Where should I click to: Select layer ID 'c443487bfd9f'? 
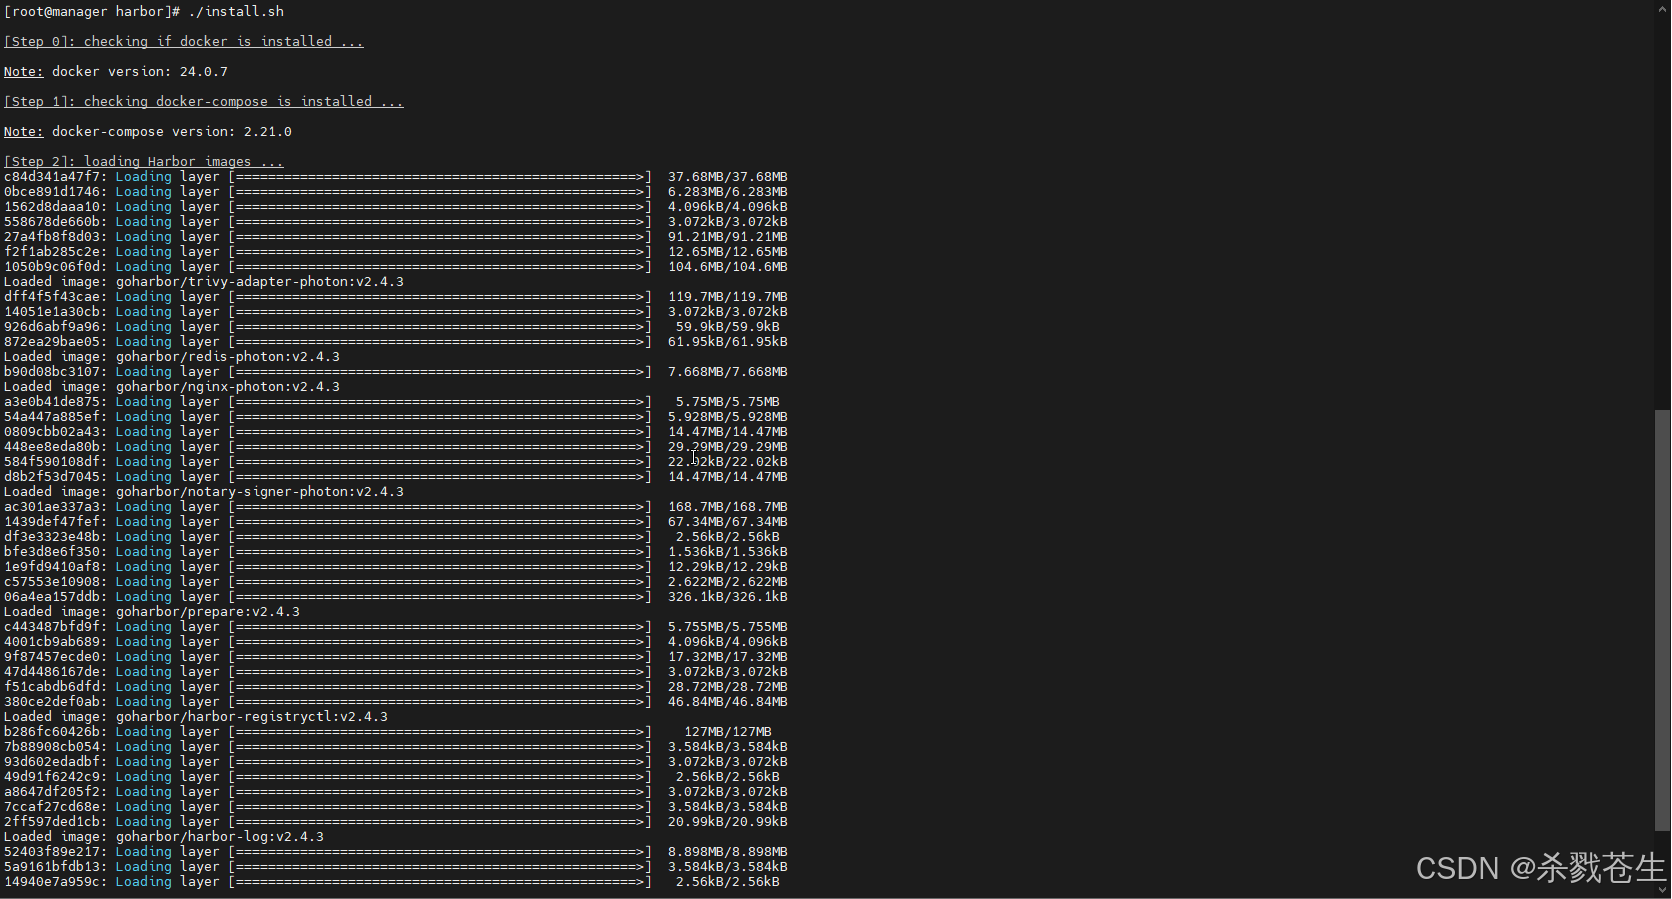pyautogui.click(x=52, y=627)
